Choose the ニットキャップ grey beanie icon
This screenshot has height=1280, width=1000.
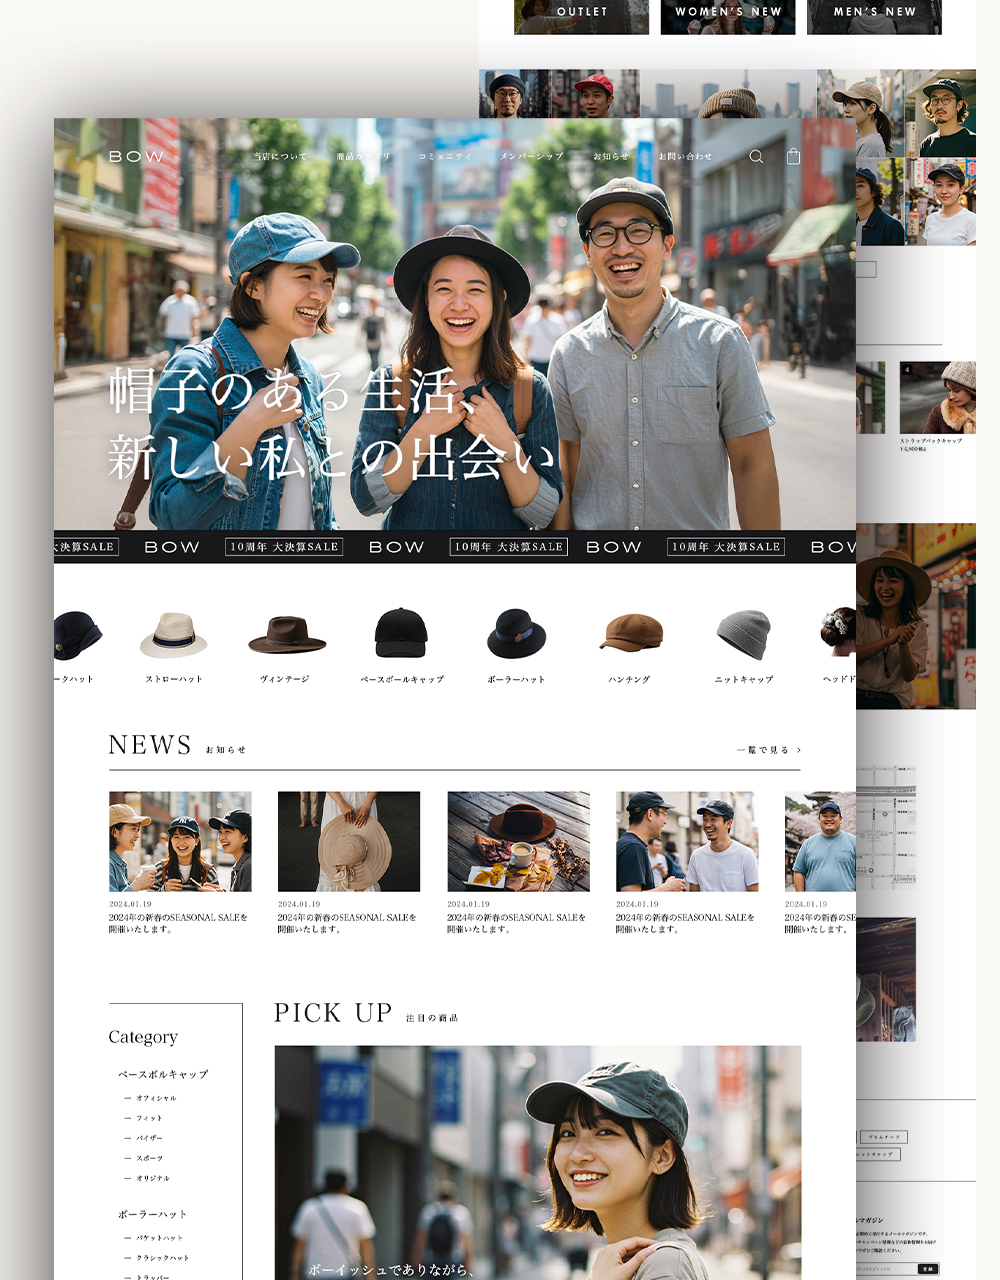(x=744, y=635)
